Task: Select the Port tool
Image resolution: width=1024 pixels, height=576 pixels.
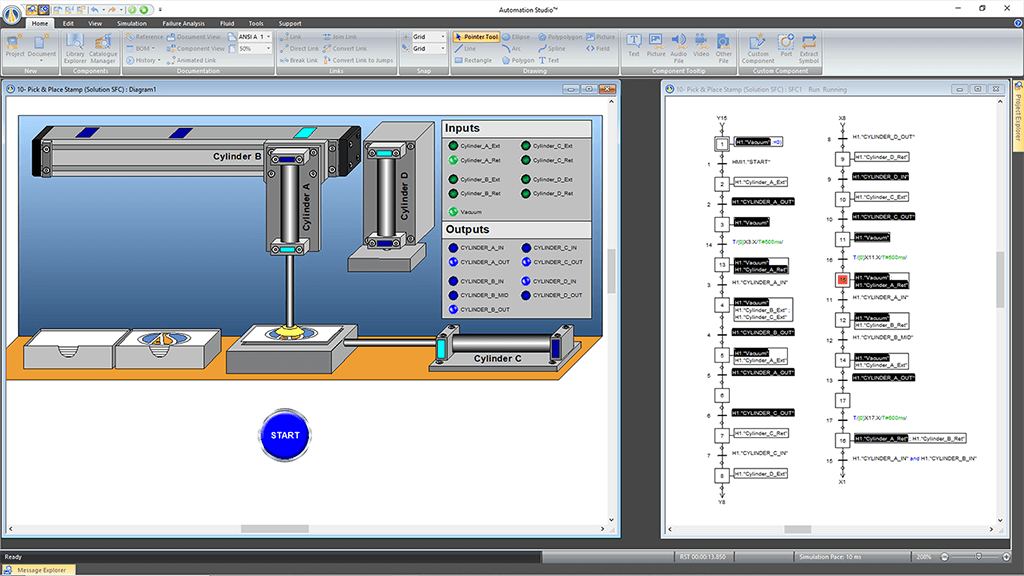Action: click(x=786, y=46)
